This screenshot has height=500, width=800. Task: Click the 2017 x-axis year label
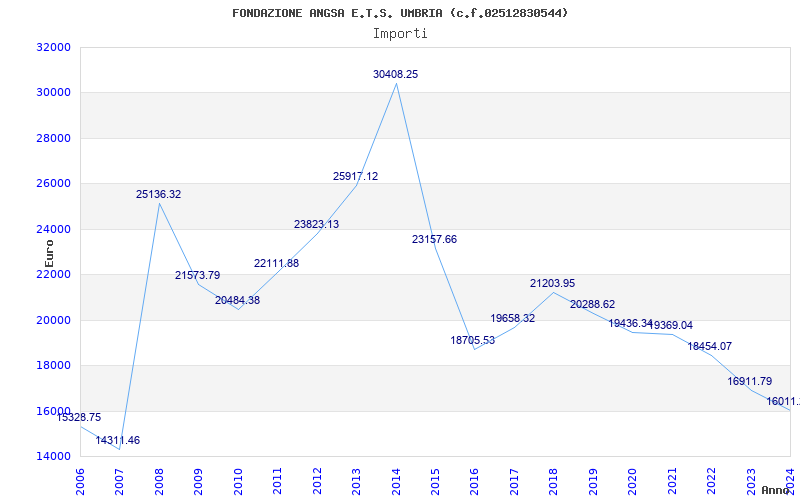pyautogui.click(x=514, y=482)
